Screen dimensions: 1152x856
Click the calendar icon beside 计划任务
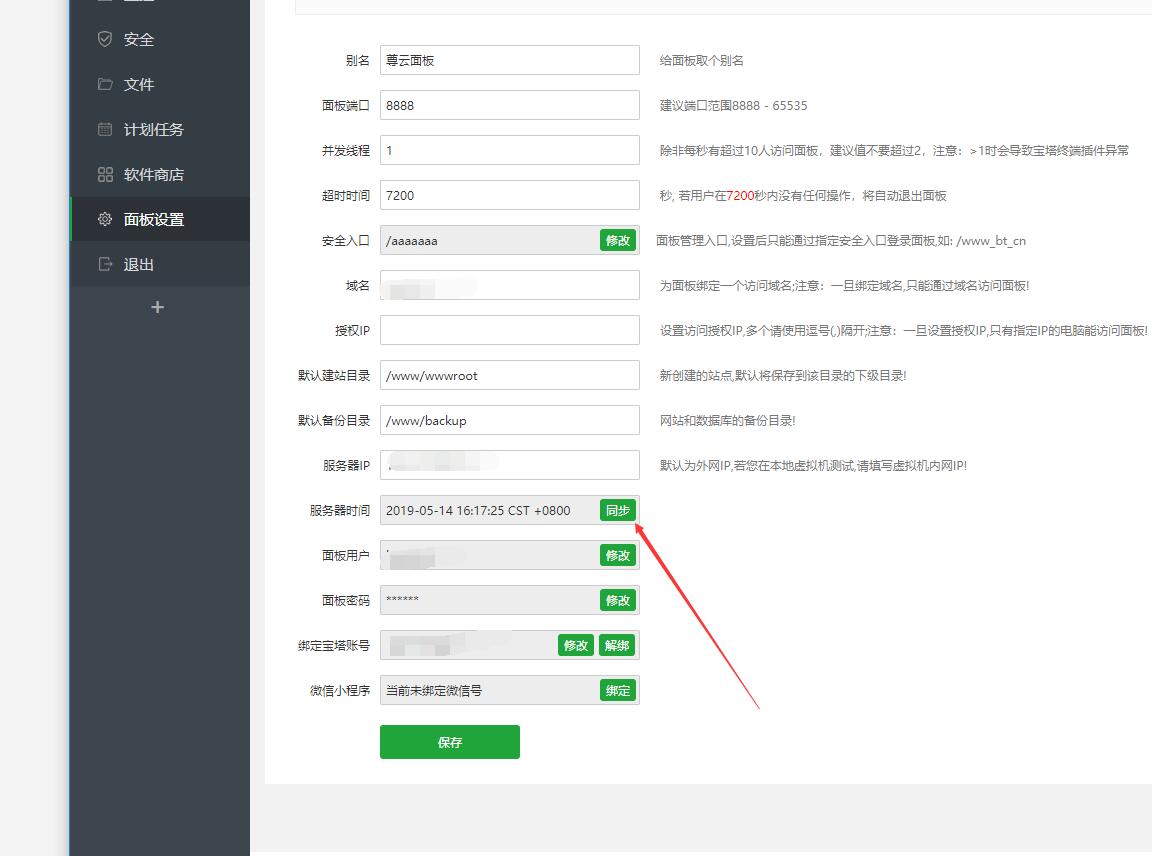[105, 129]
